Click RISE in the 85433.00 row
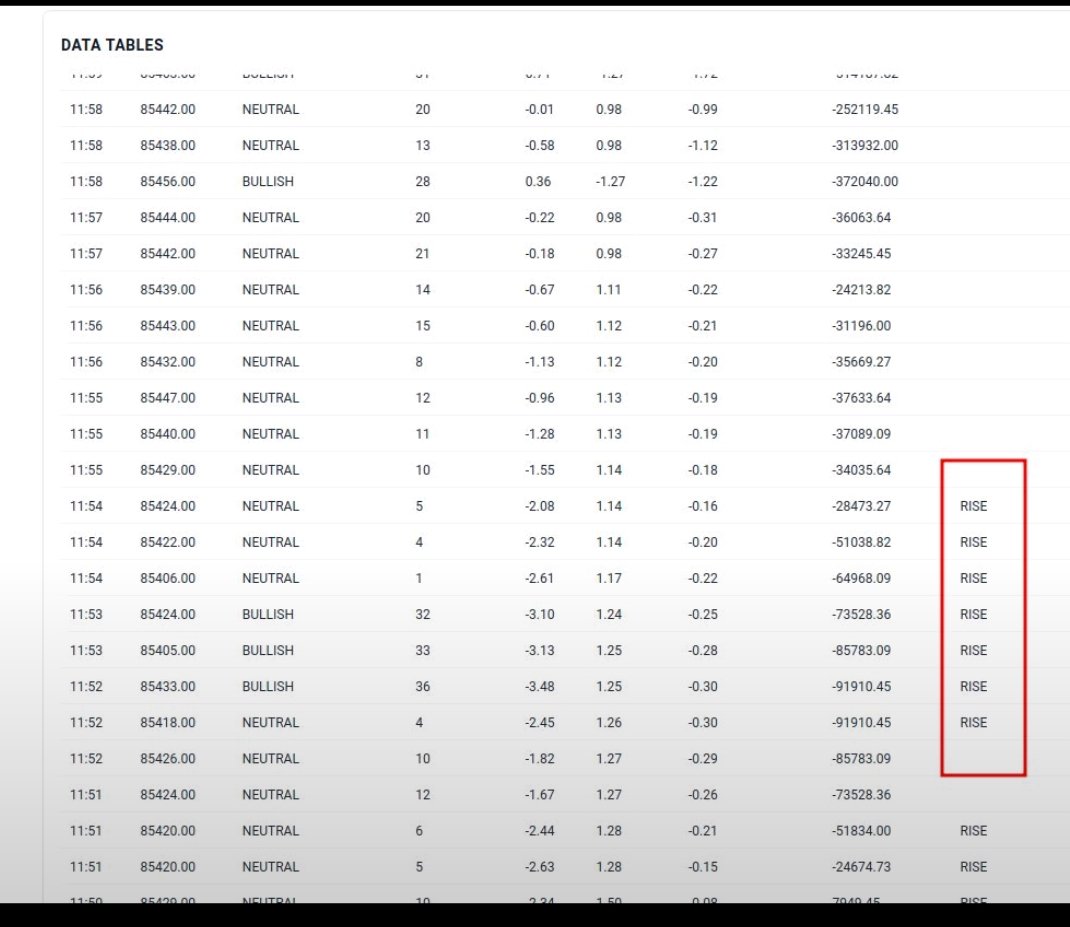 (973, 687)
